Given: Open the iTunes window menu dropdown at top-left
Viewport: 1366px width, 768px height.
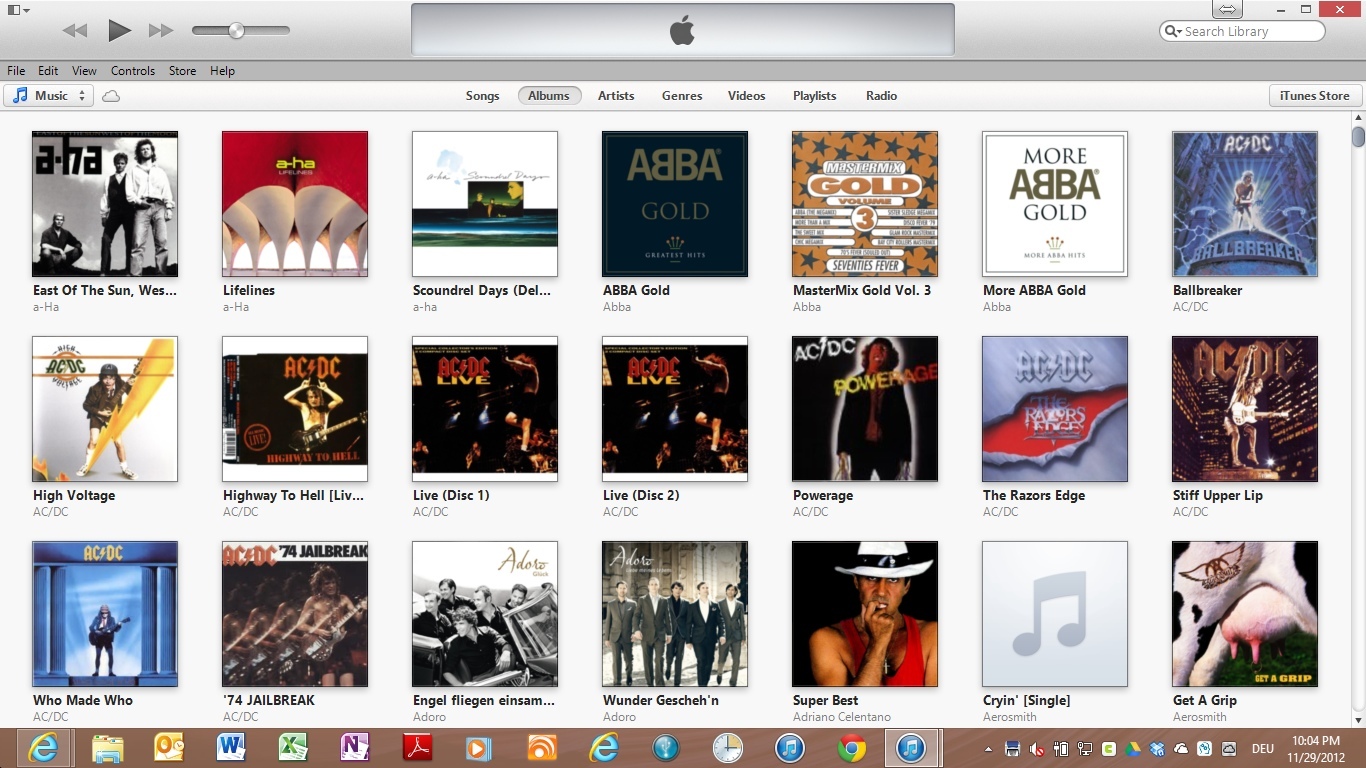Looking at the screenshot, I should point(18,10).
